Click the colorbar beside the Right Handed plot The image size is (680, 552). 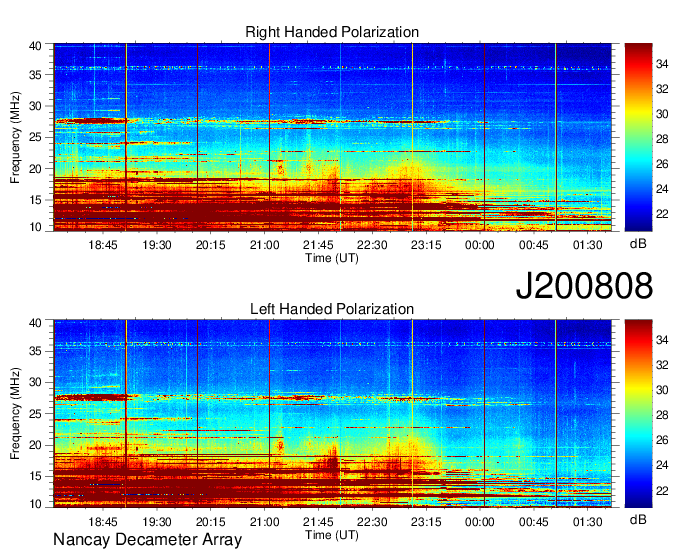638,137
